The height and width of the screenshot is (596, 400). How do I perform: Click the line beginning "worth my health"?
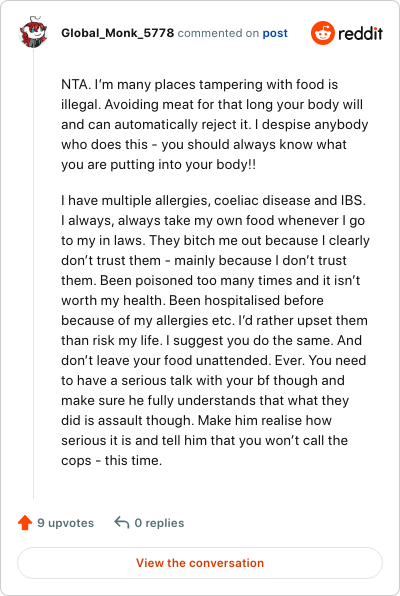[192, 300]
